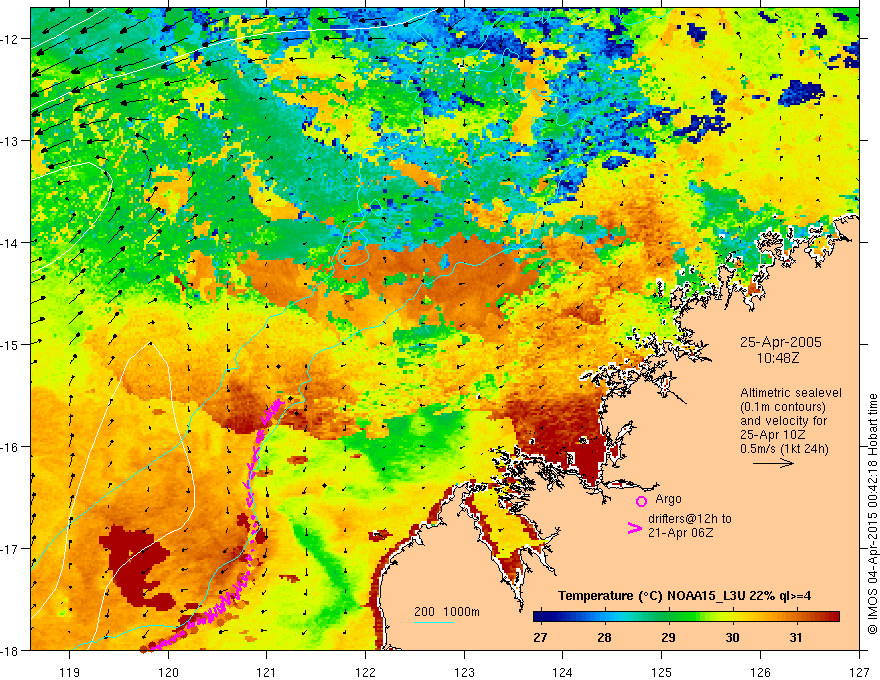880x680 pixels.
Task: Click the 'Altimetric sealevel' legend text
Action: pos(791,393)
